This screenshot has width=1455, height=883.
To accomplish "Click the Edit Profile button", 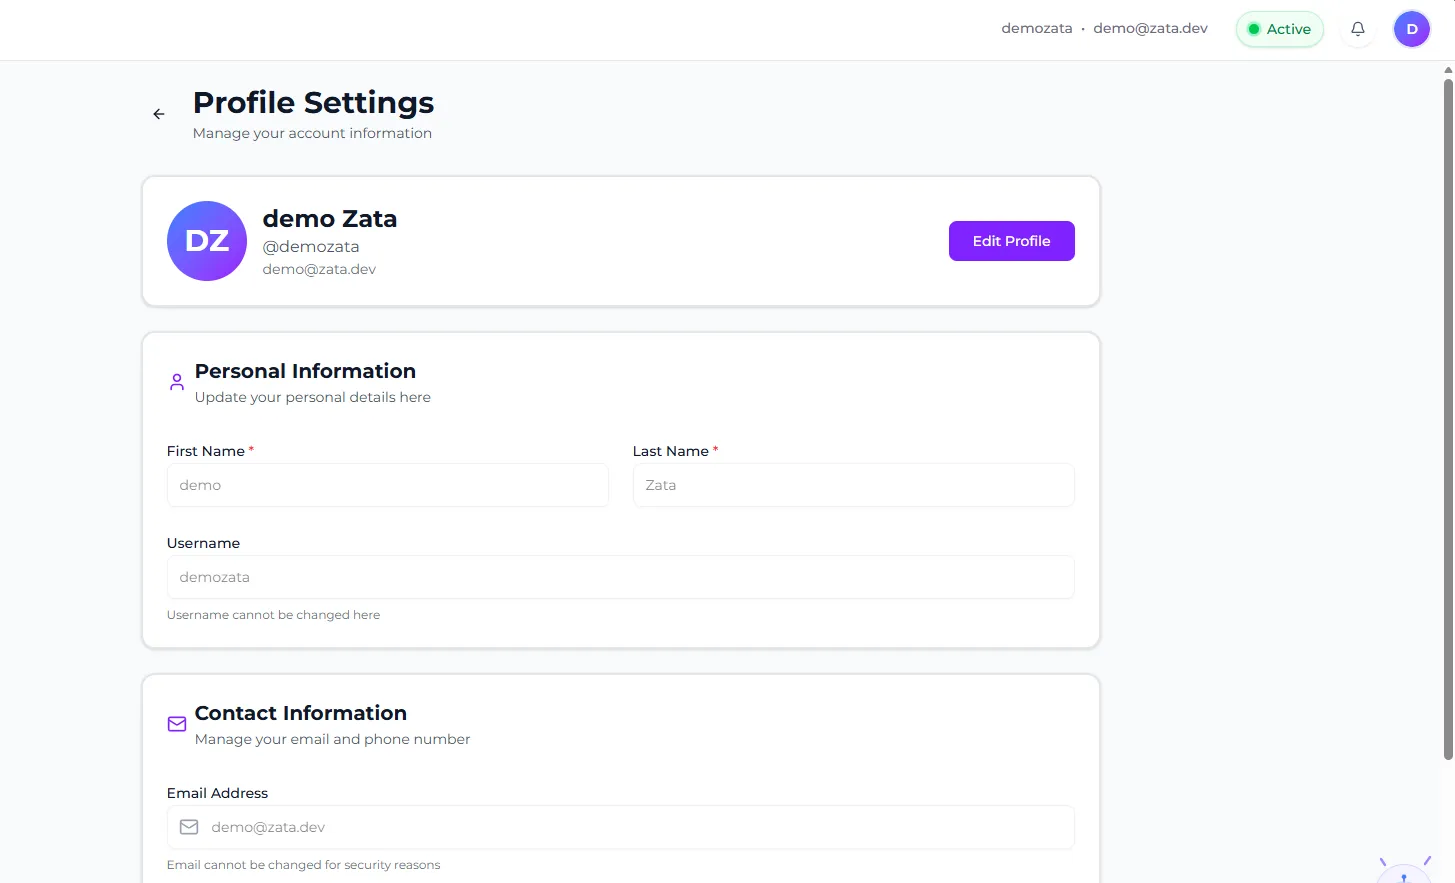I will coord(1011,241).
